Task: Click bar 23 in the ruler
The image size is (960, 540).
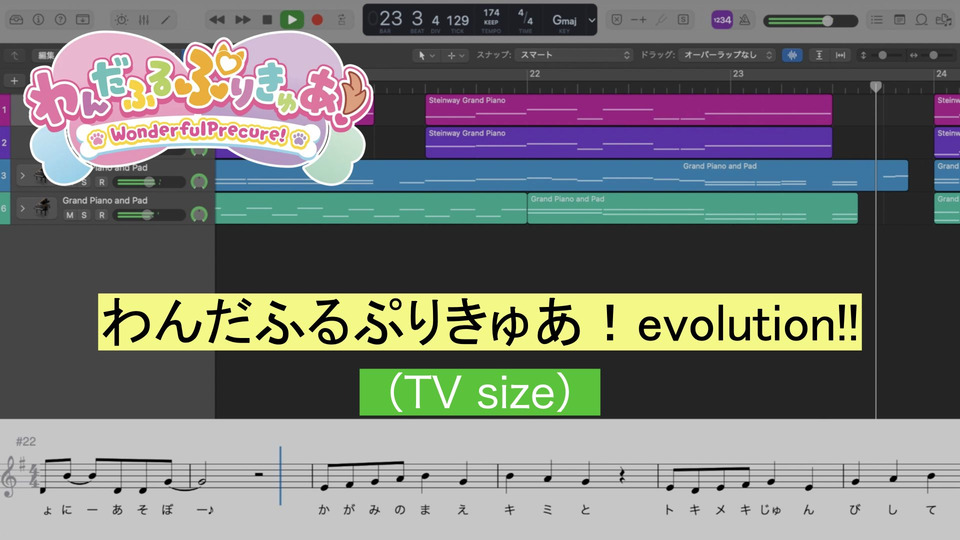Action: [738, 74]
